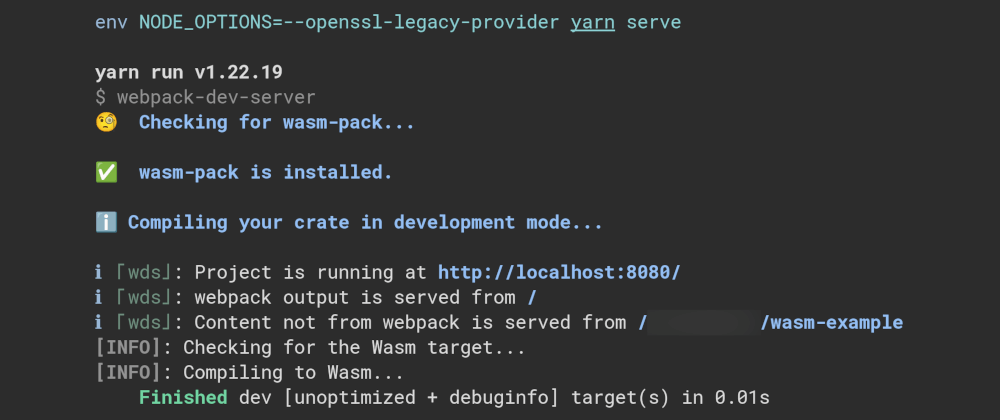Click 'Checking for wasm-pack...' message
1000x420 pixels.
pos(277,122)
